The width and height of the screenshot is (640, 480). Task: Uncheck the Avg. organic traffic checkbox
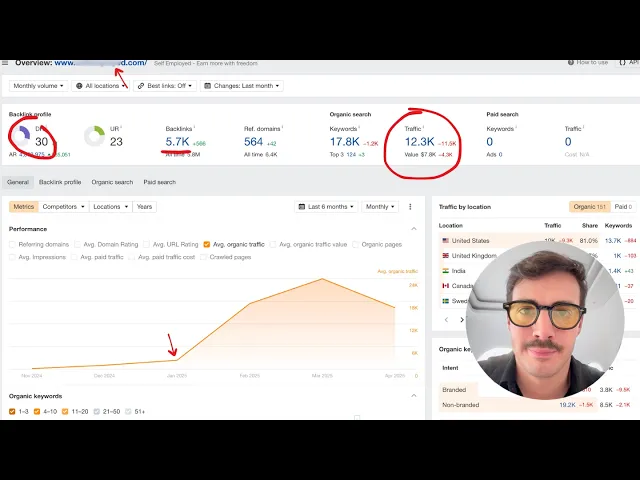(x=207, y=244)
